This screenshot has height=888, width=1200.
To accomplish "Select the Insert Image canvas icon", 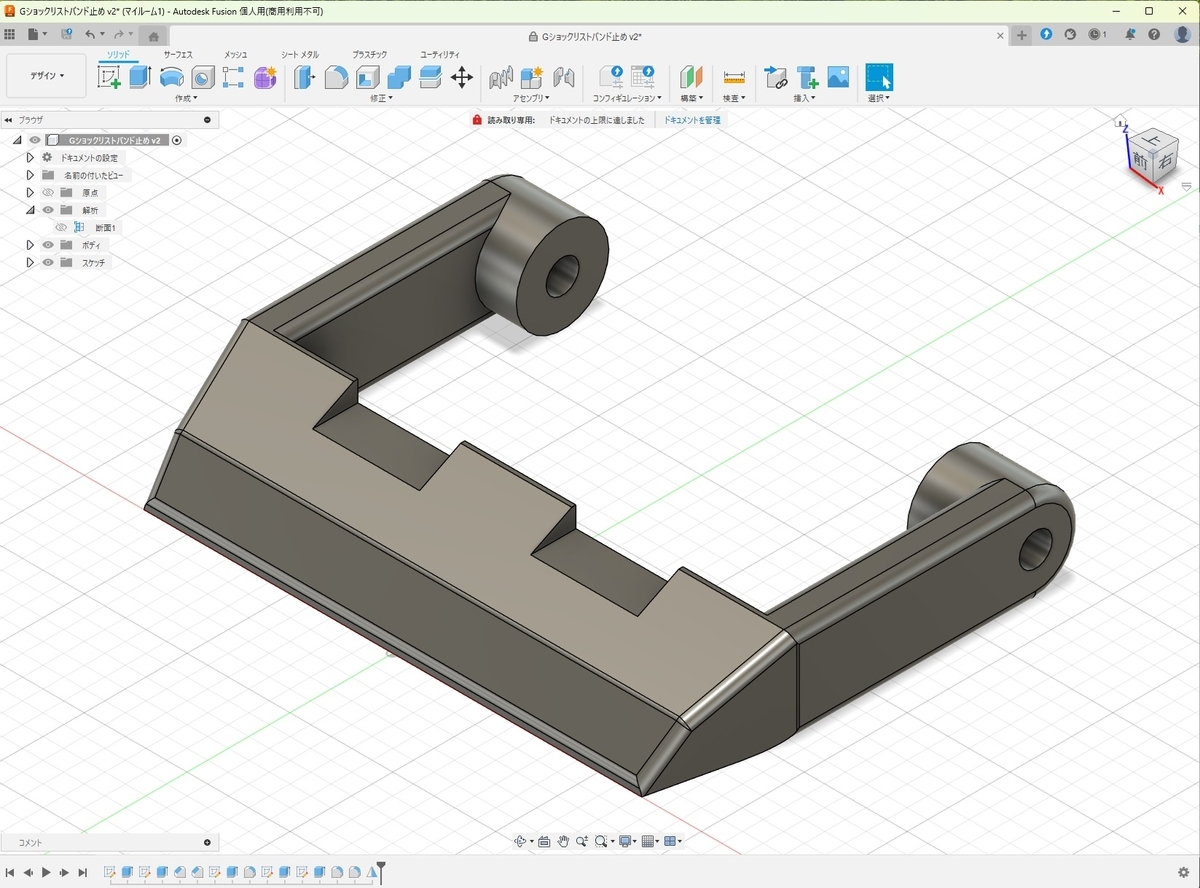I will click(838, 77).
